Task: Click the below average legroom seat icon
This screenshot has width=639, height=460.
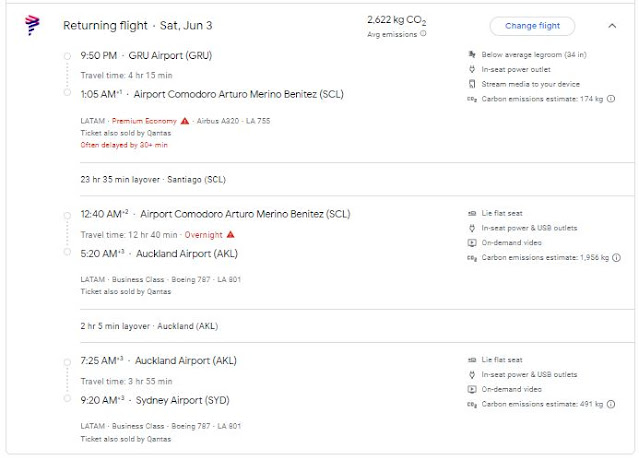Action: pos(471,54)
